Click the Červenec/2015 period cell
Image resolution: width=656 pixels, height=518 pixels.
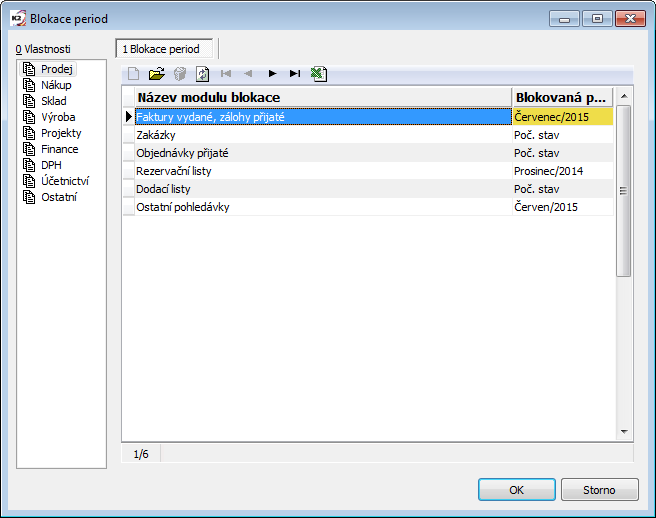click(563, 117)
